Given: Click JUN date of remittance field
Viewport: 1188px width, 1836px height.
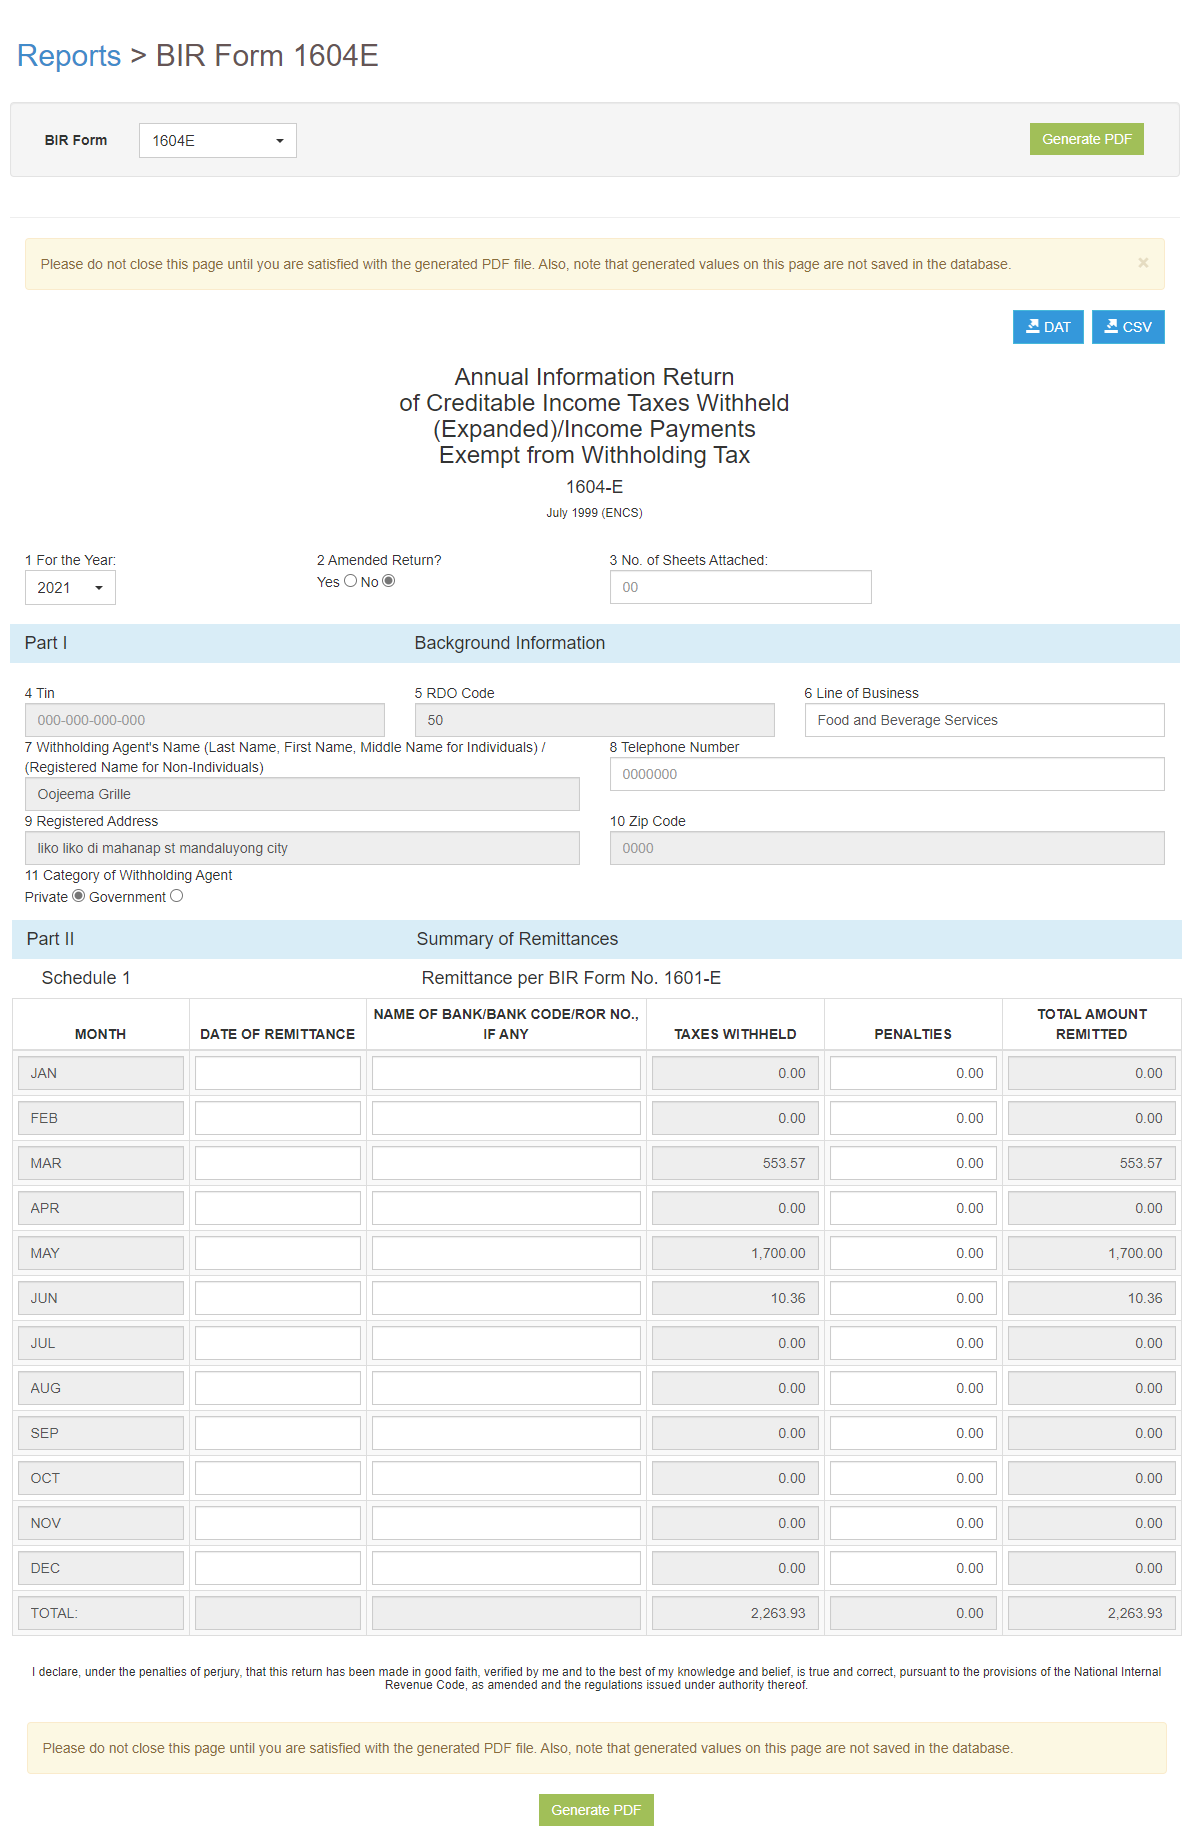Looking at the screenshot, I should tap(277, 1298).
